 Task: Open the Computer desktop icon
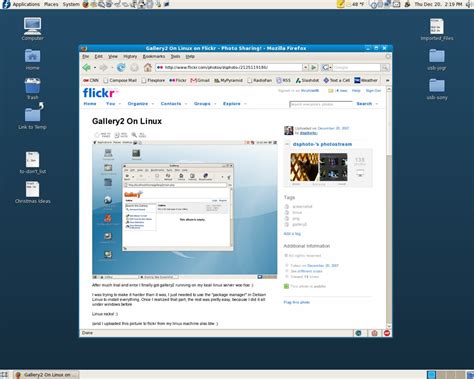pos(33,29)
